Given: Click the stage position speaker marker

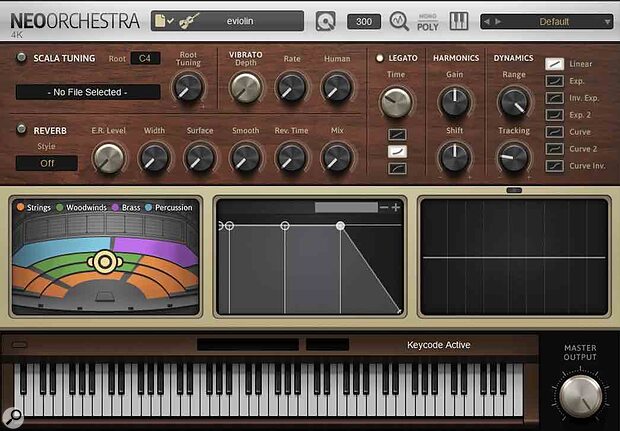Looking at the screenshot, I should (x=105, y=261).
